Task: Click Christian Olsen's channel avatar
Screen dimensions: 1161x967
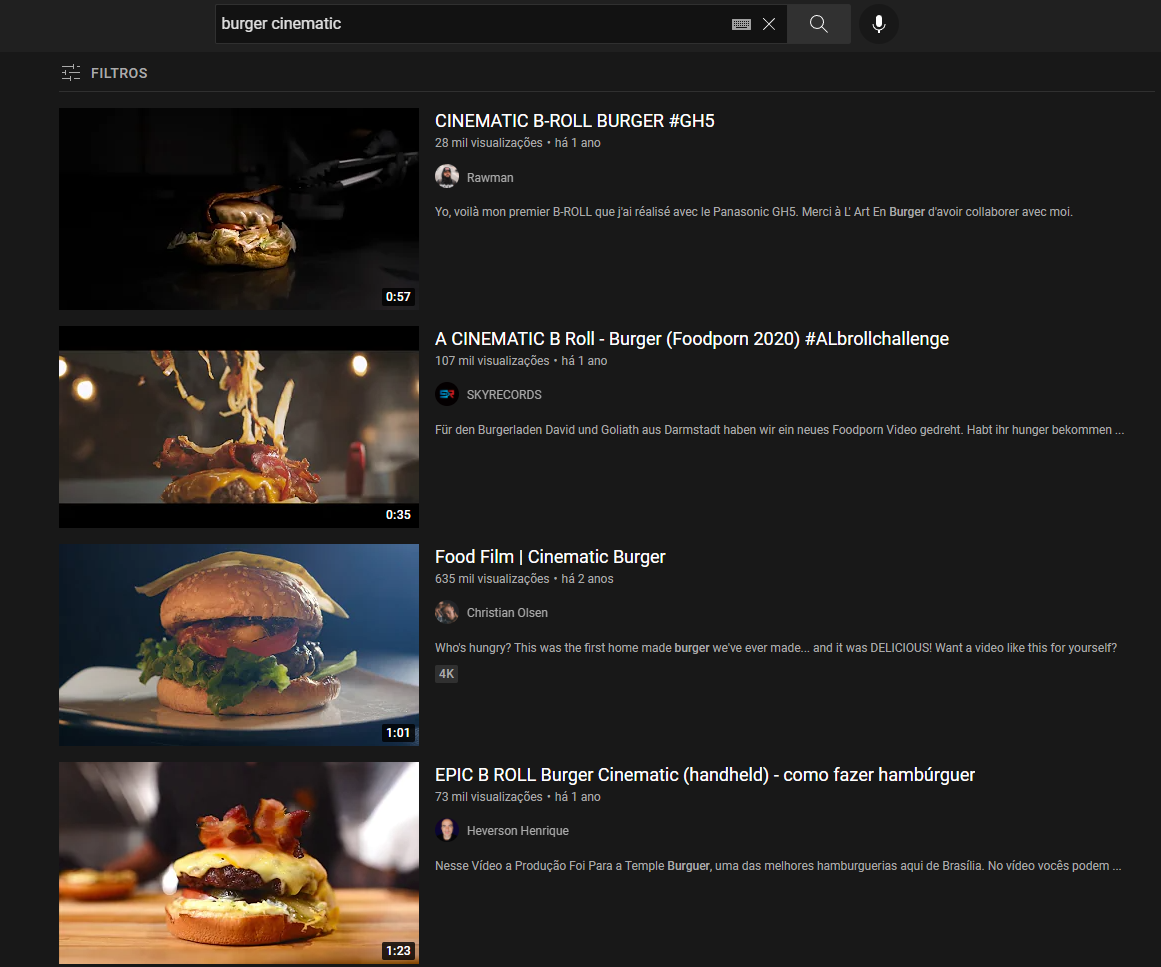Action: tap(447, 613)
